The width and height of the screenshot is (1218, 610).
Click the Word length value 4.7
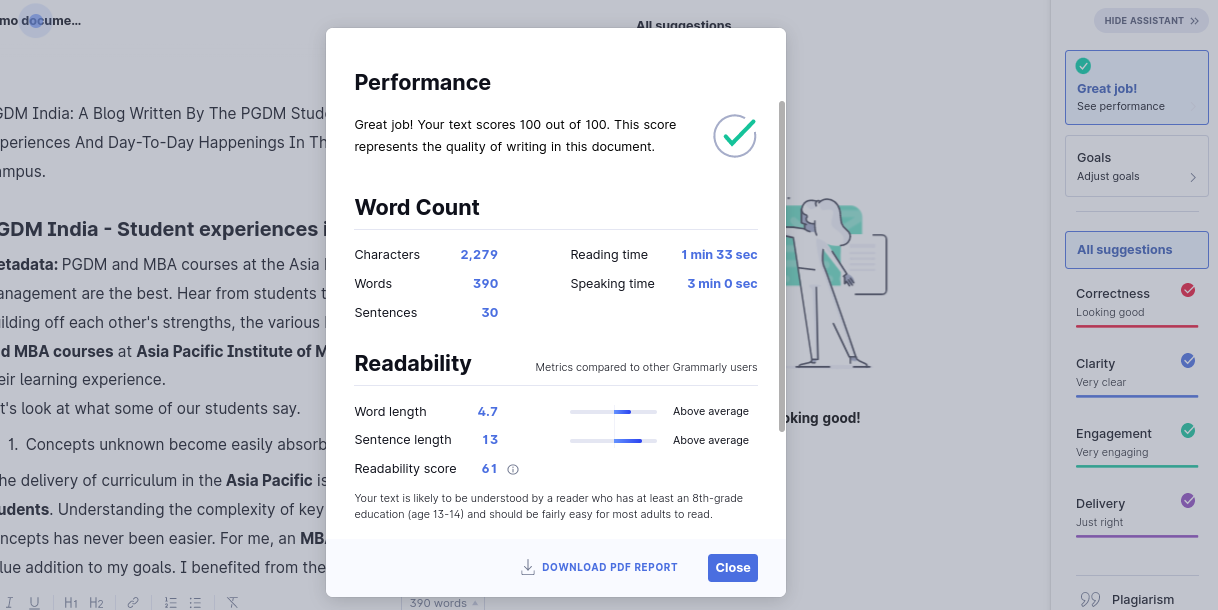[x=487, y=412]
